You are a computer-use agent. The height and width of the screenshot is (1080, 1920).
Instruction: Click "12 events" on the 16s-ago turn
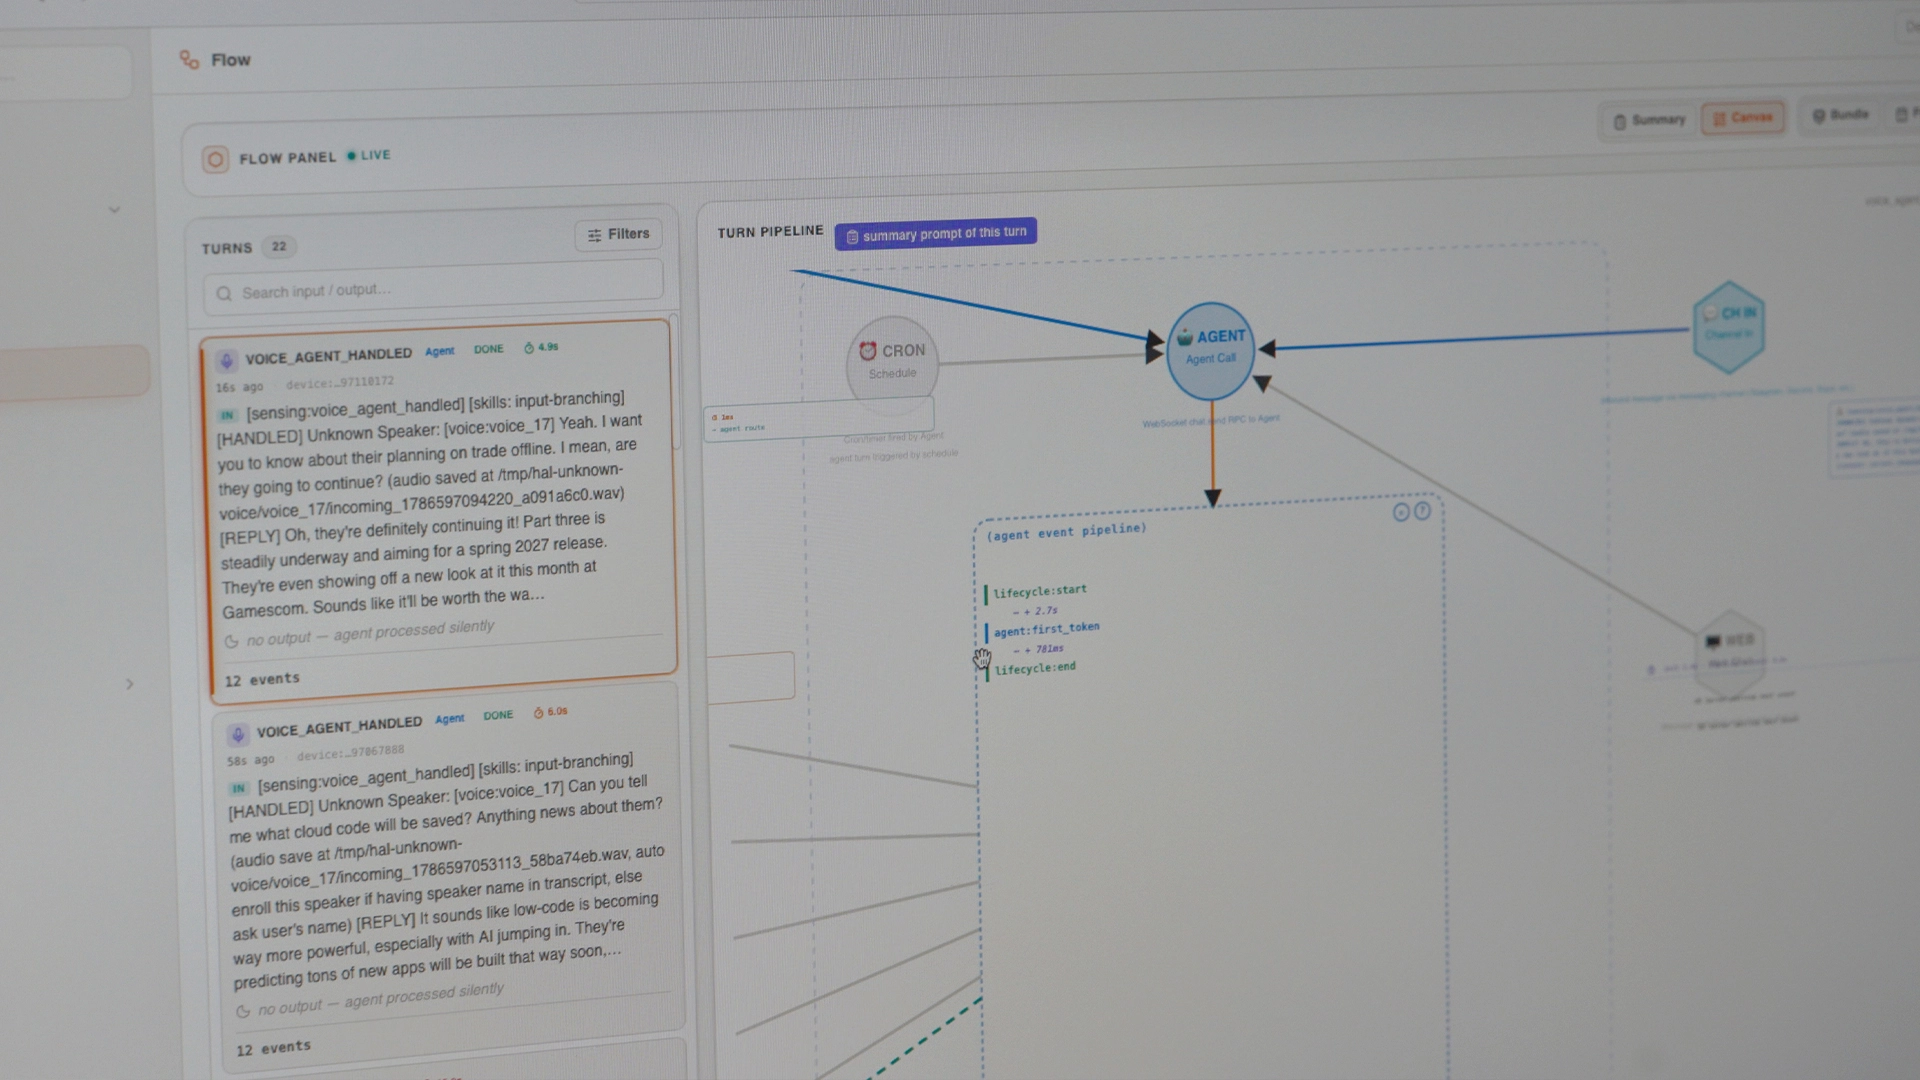pos(262,680)
